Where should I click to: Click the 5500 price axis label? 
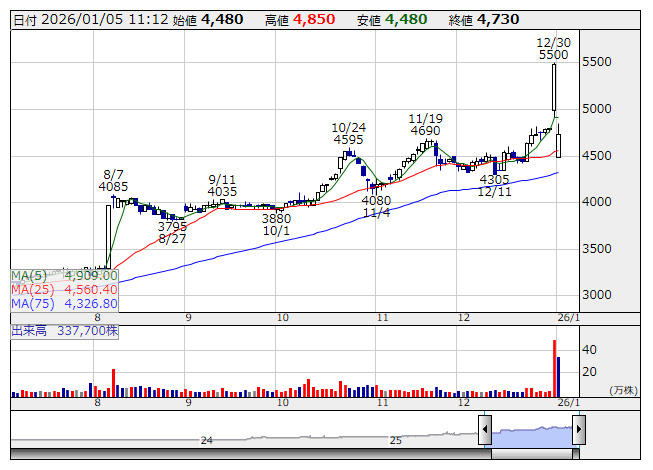point(597,62)
